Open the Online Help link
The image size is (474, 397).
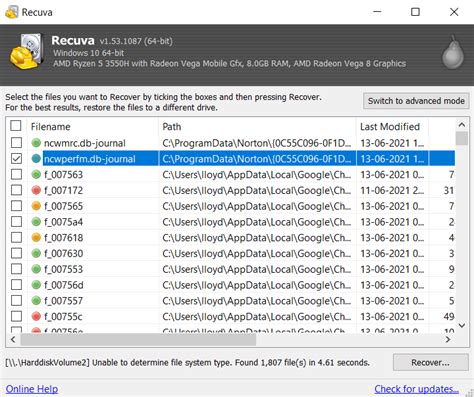32,389
